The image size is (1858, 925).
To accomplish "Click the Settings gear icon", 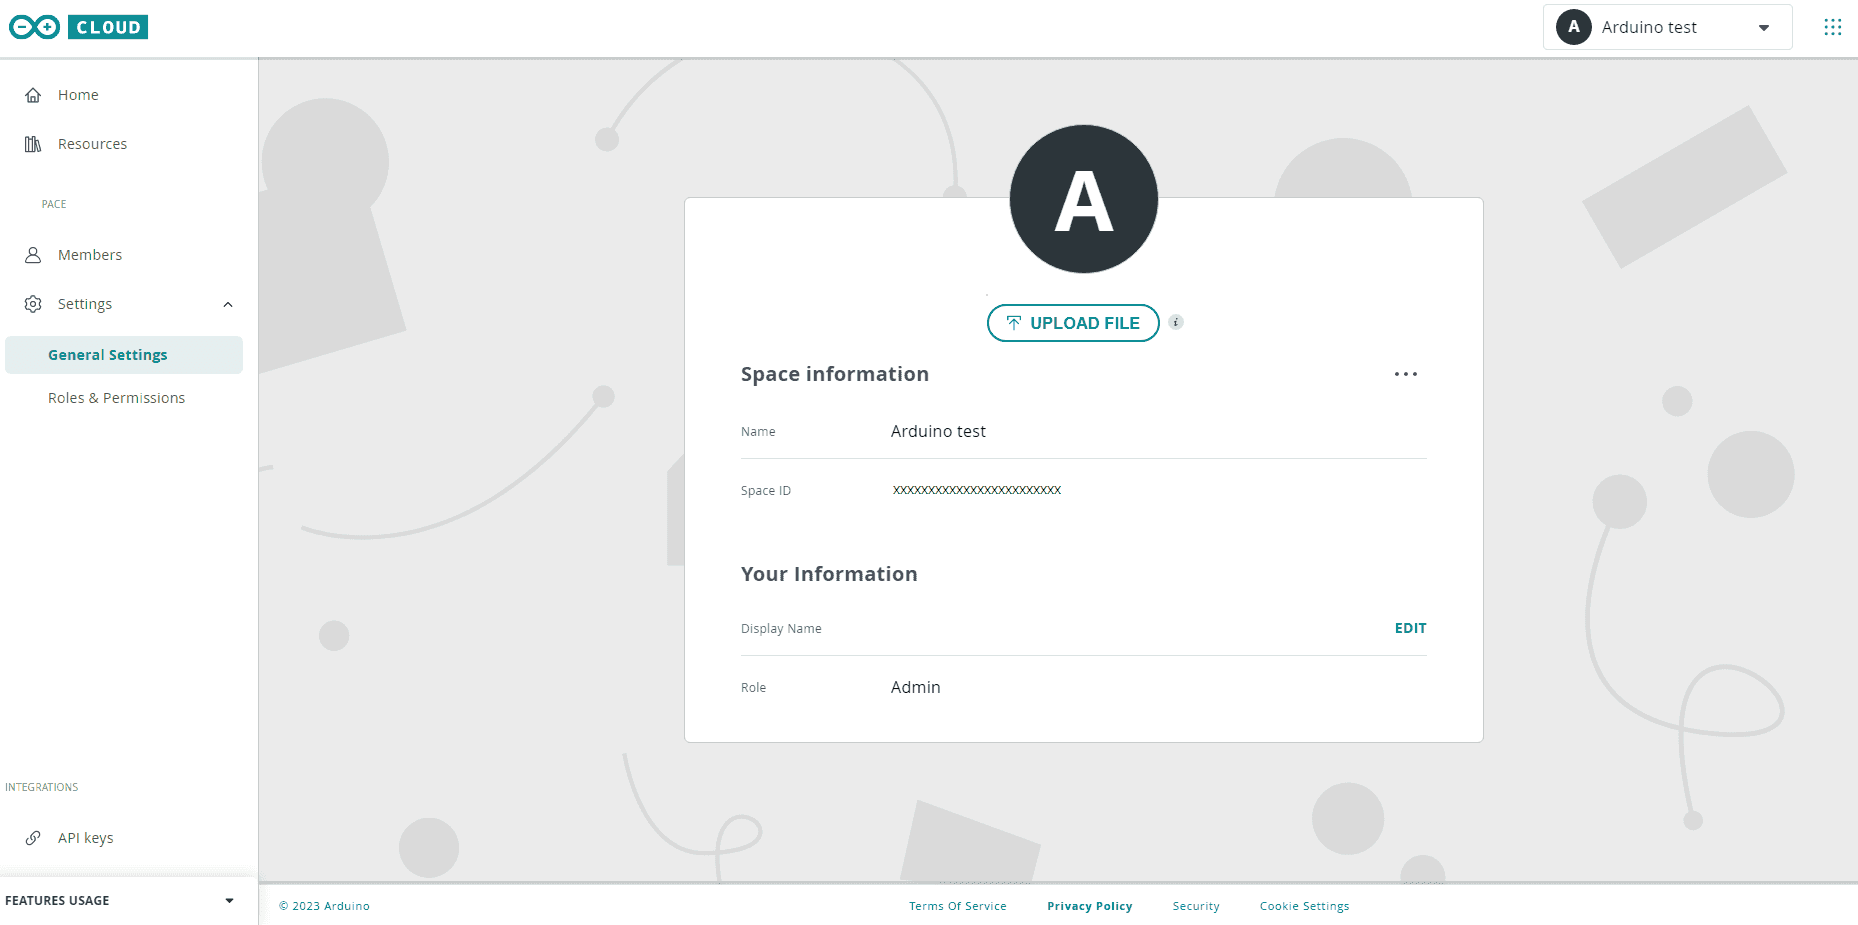I will tap(33, 304).
